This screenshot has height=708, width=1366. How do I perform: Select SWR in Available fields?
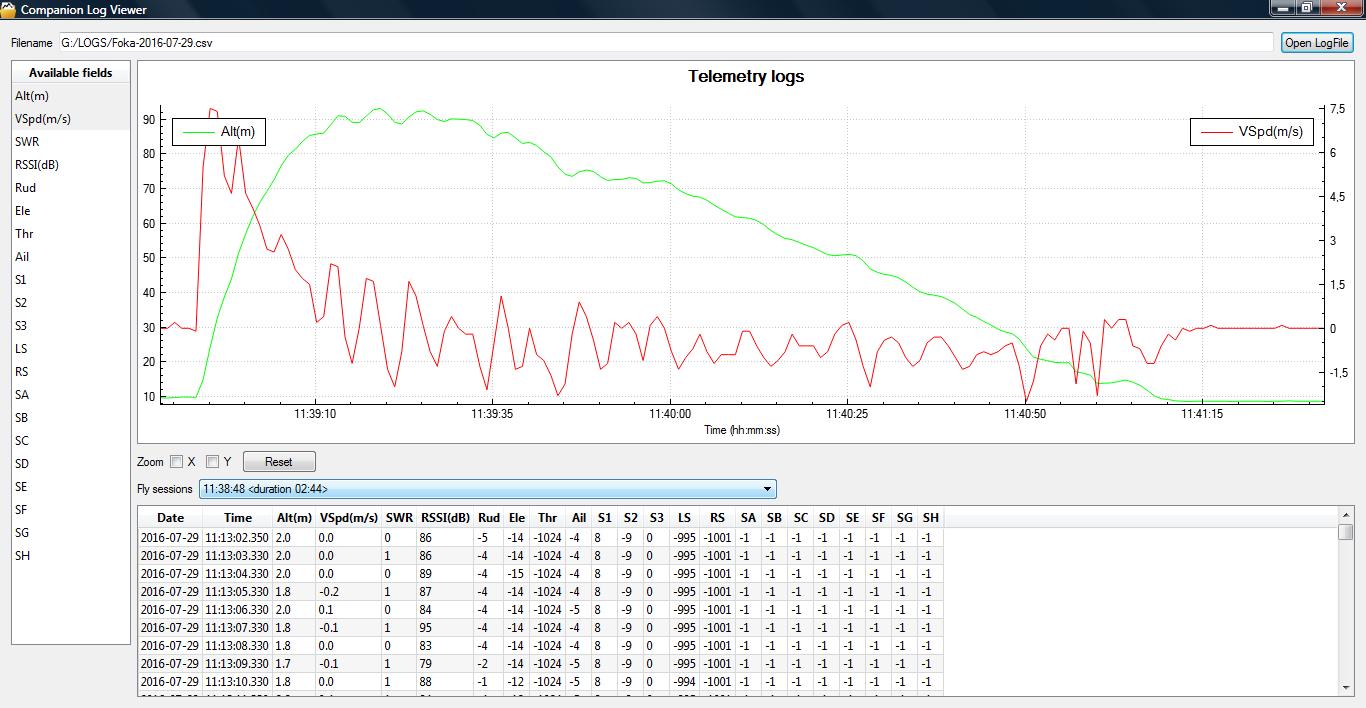pyautogui.click(x=71, y=142)
